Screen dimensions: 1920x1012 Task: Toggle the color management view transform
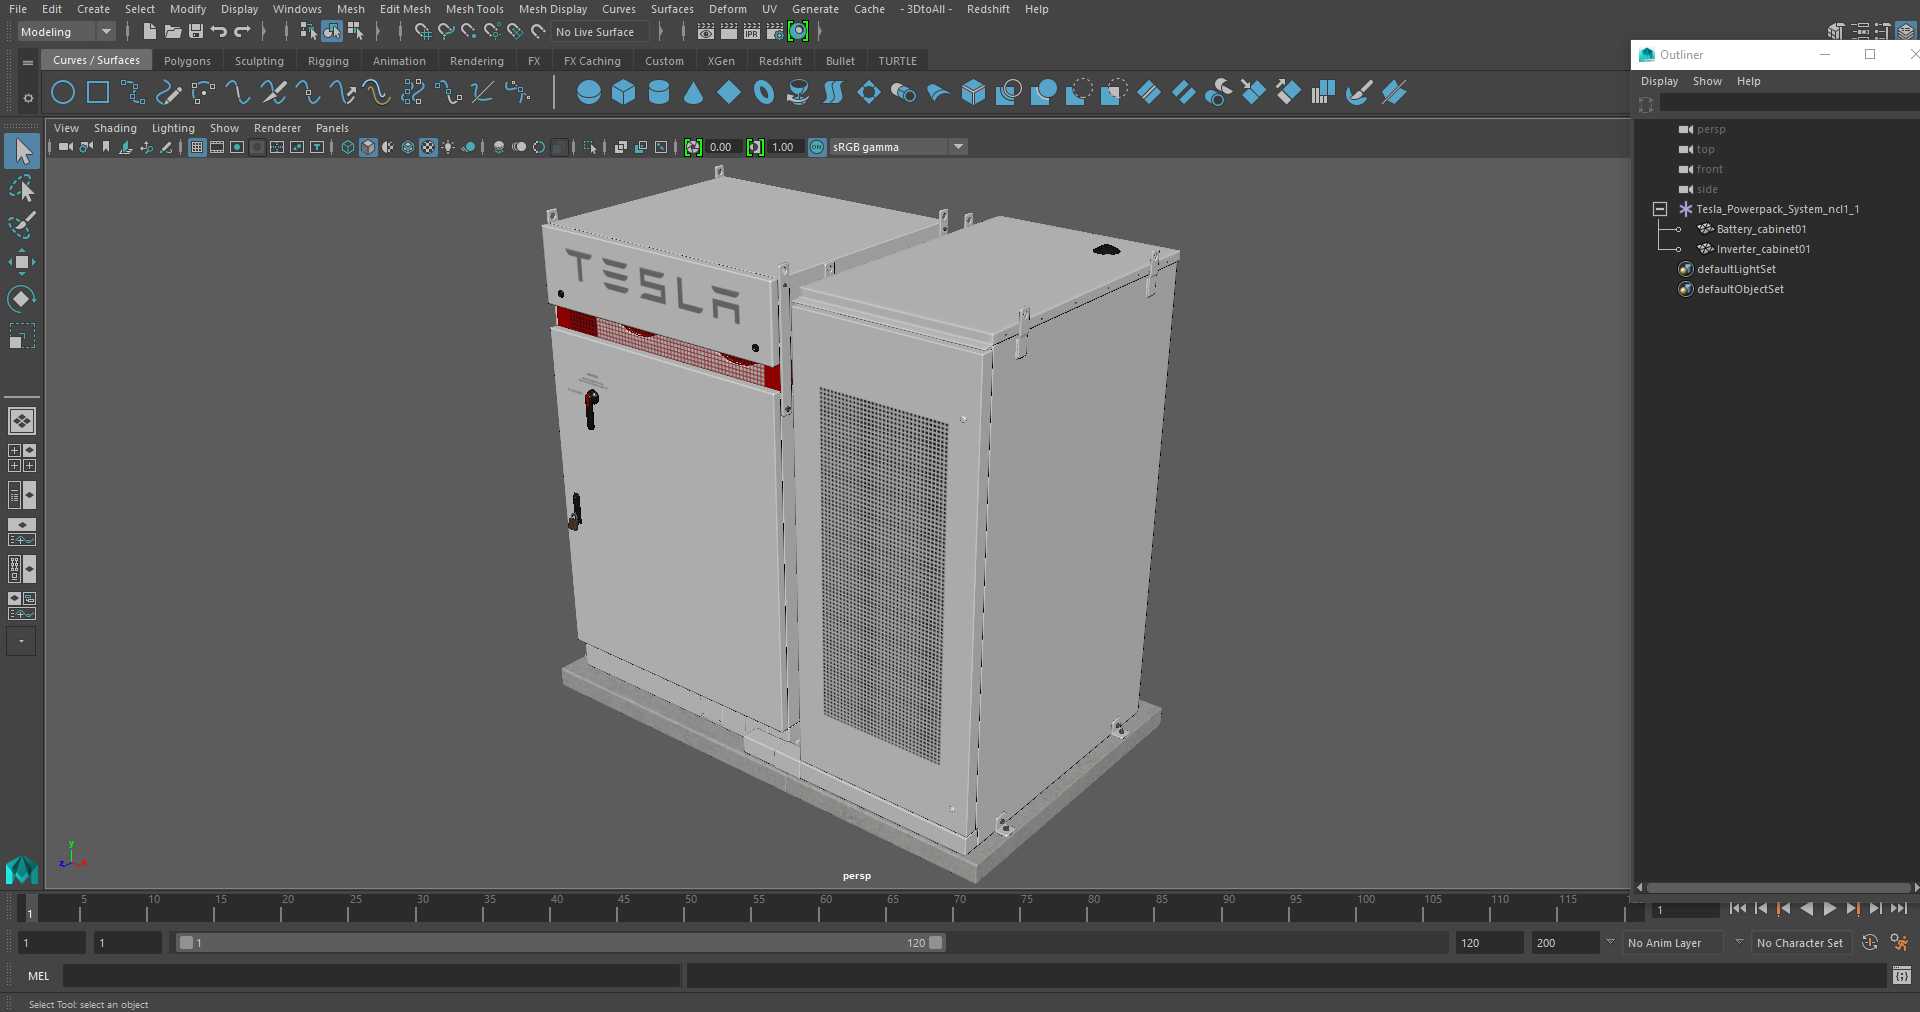[817, 147]
